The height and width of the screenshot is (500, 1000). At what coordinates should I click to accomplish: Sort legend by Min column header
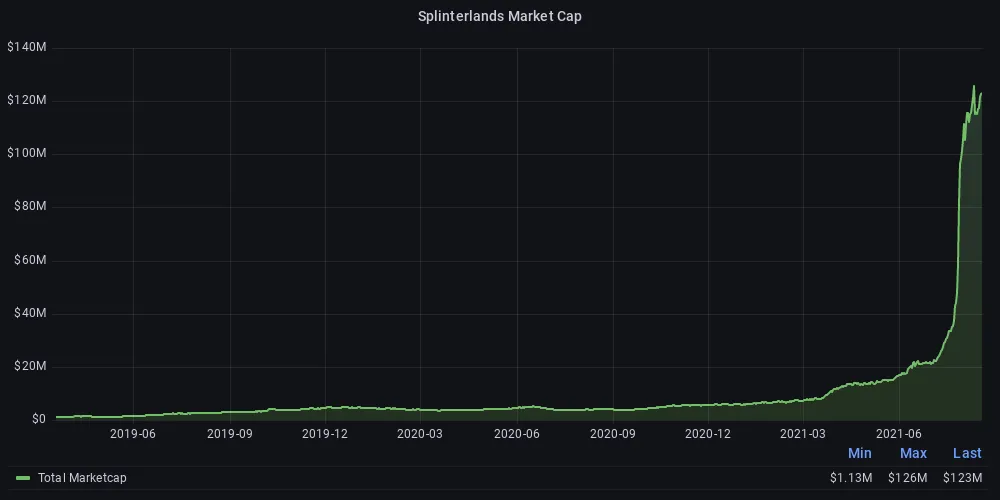[x=859, y=453]
